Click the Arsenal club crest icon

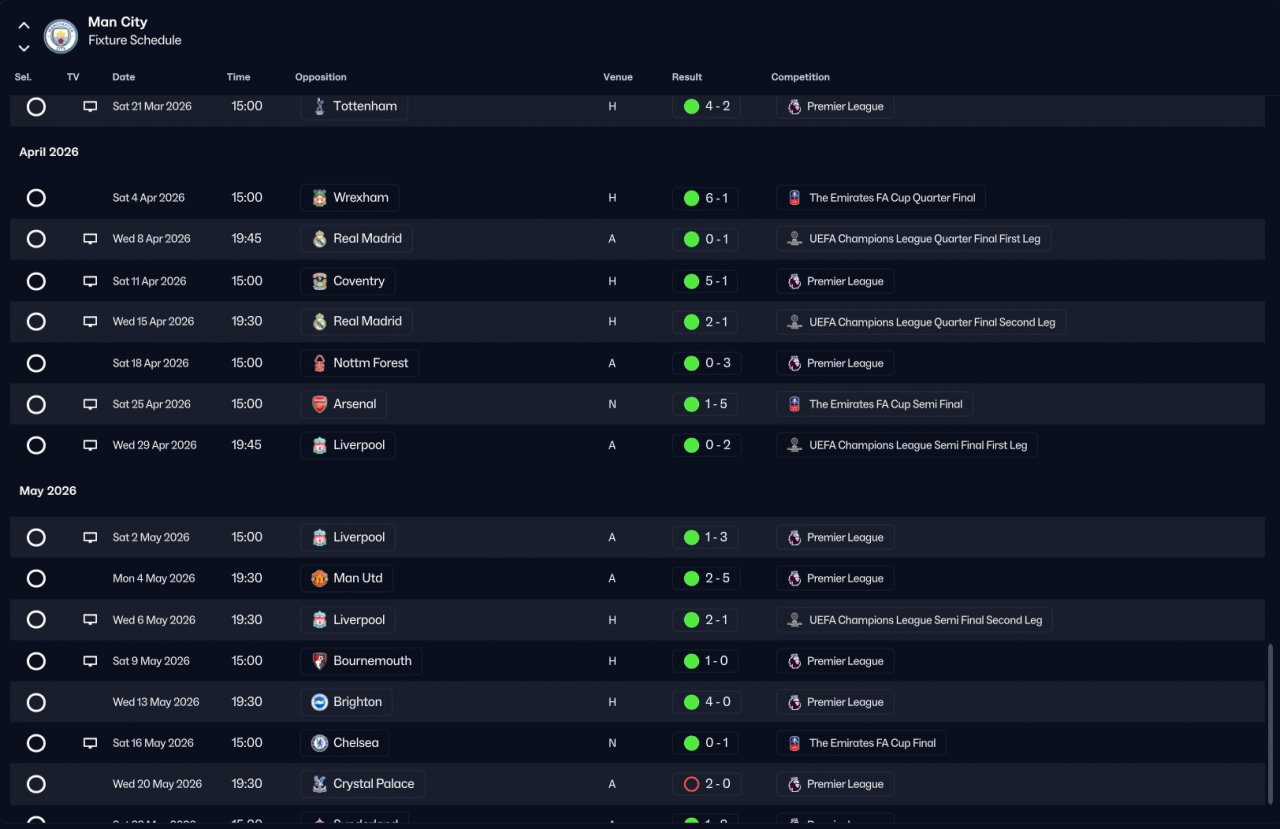pos(319,404)
